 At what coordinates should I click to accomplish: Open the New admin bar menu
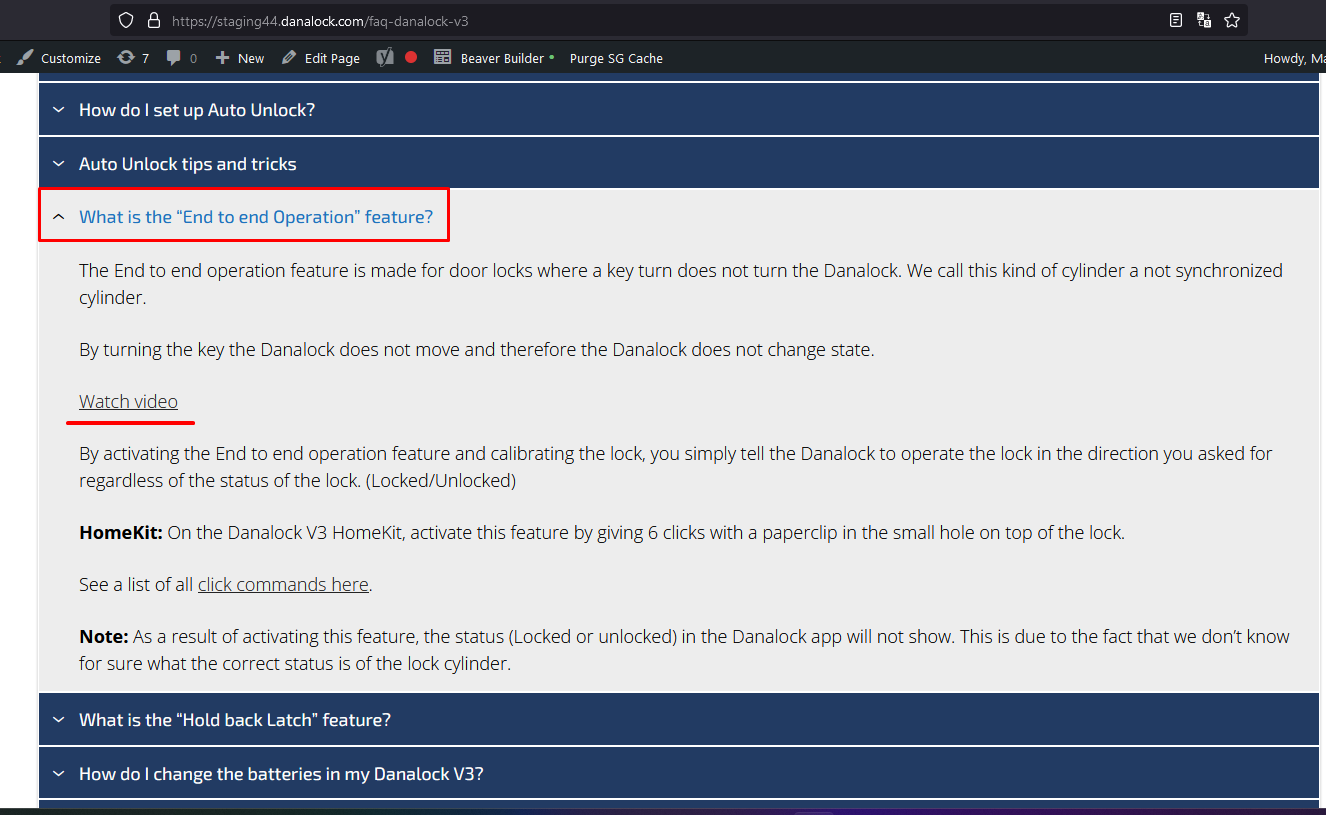click(240, 58)
